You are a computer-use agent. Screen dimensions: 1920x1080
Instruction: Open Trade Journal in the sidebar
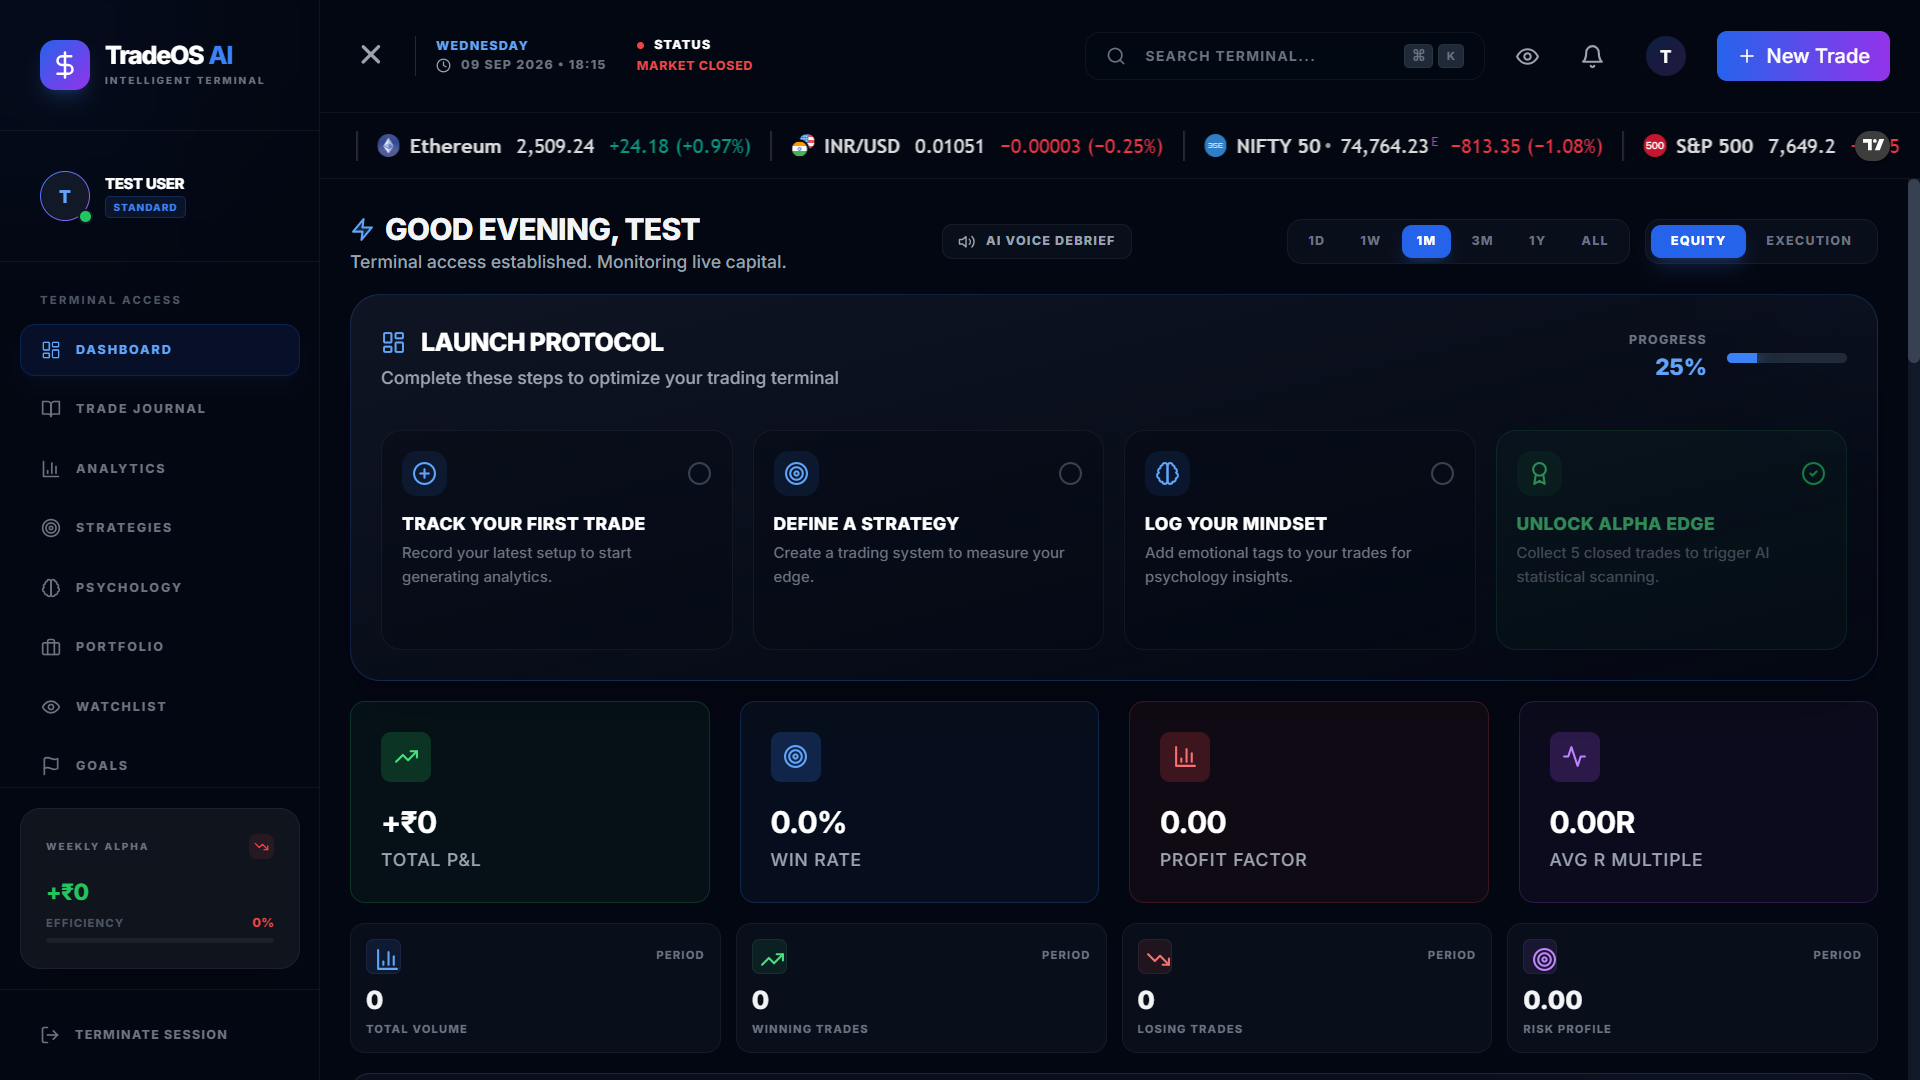click(x=160, y=409)
